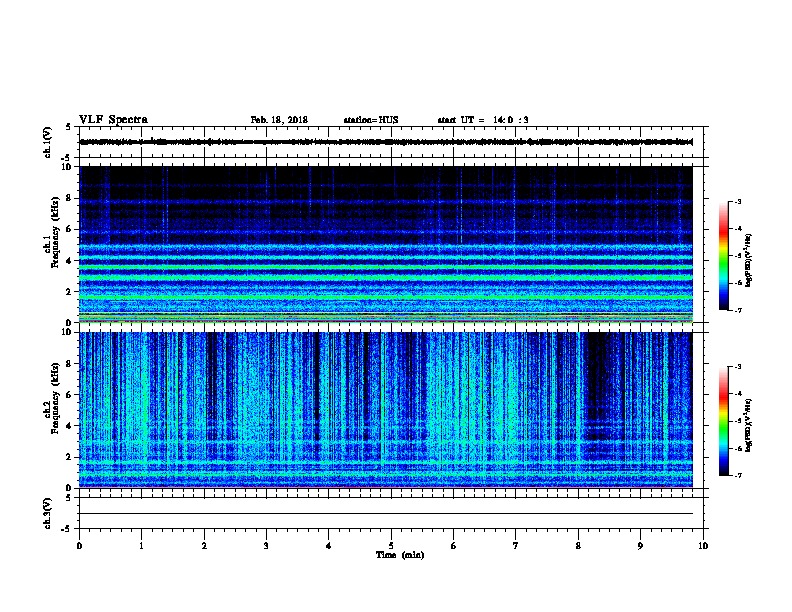Click the time axis tick label "7"
Viewport: 792px width, 612px height.
coord(516,546)
